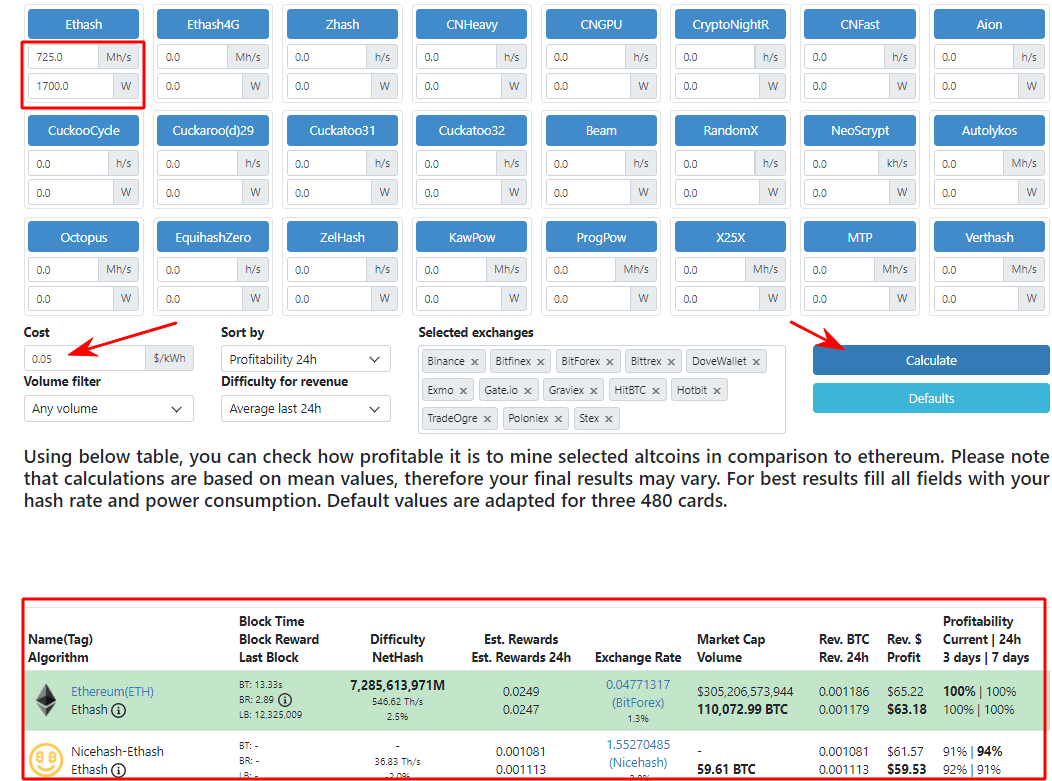Remove TradeOgre from selected exchanges
Image resolution: width=1052 pixels, height=781 pixels.
(x=487, y=419)
